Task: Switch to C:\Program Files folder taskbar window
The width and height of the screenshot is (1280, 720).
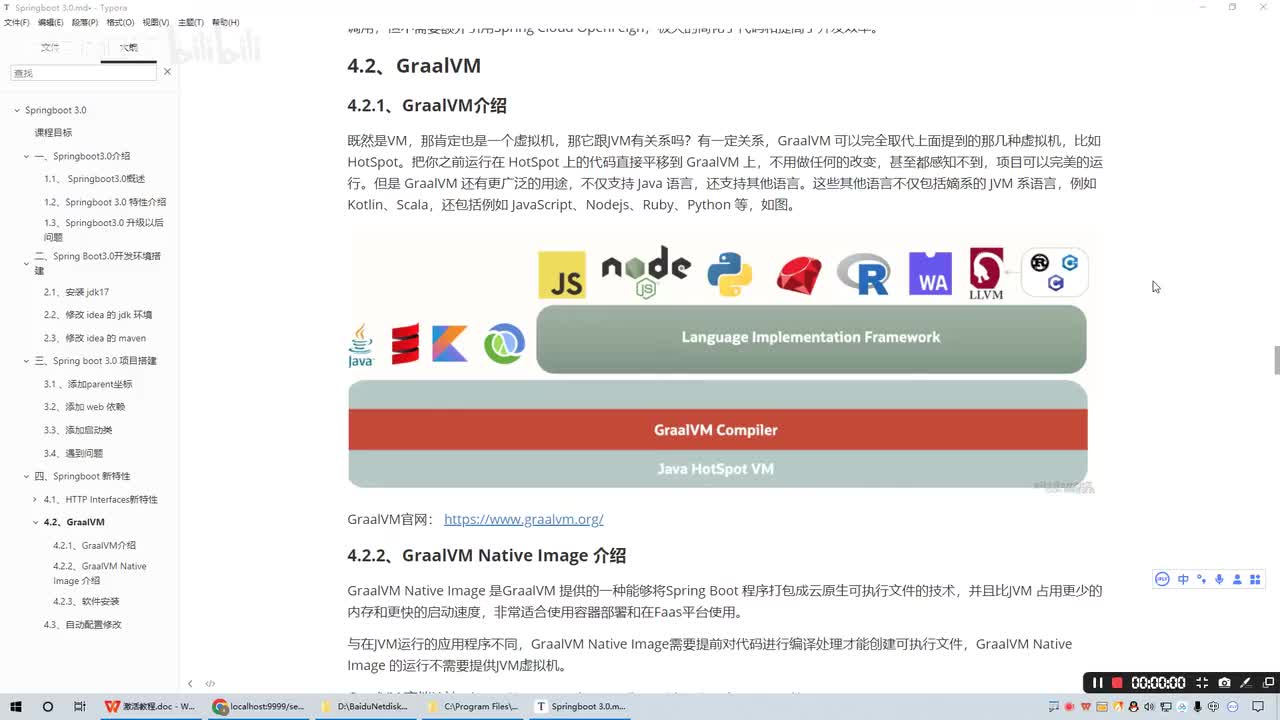Action: click(x=473, y=706)
